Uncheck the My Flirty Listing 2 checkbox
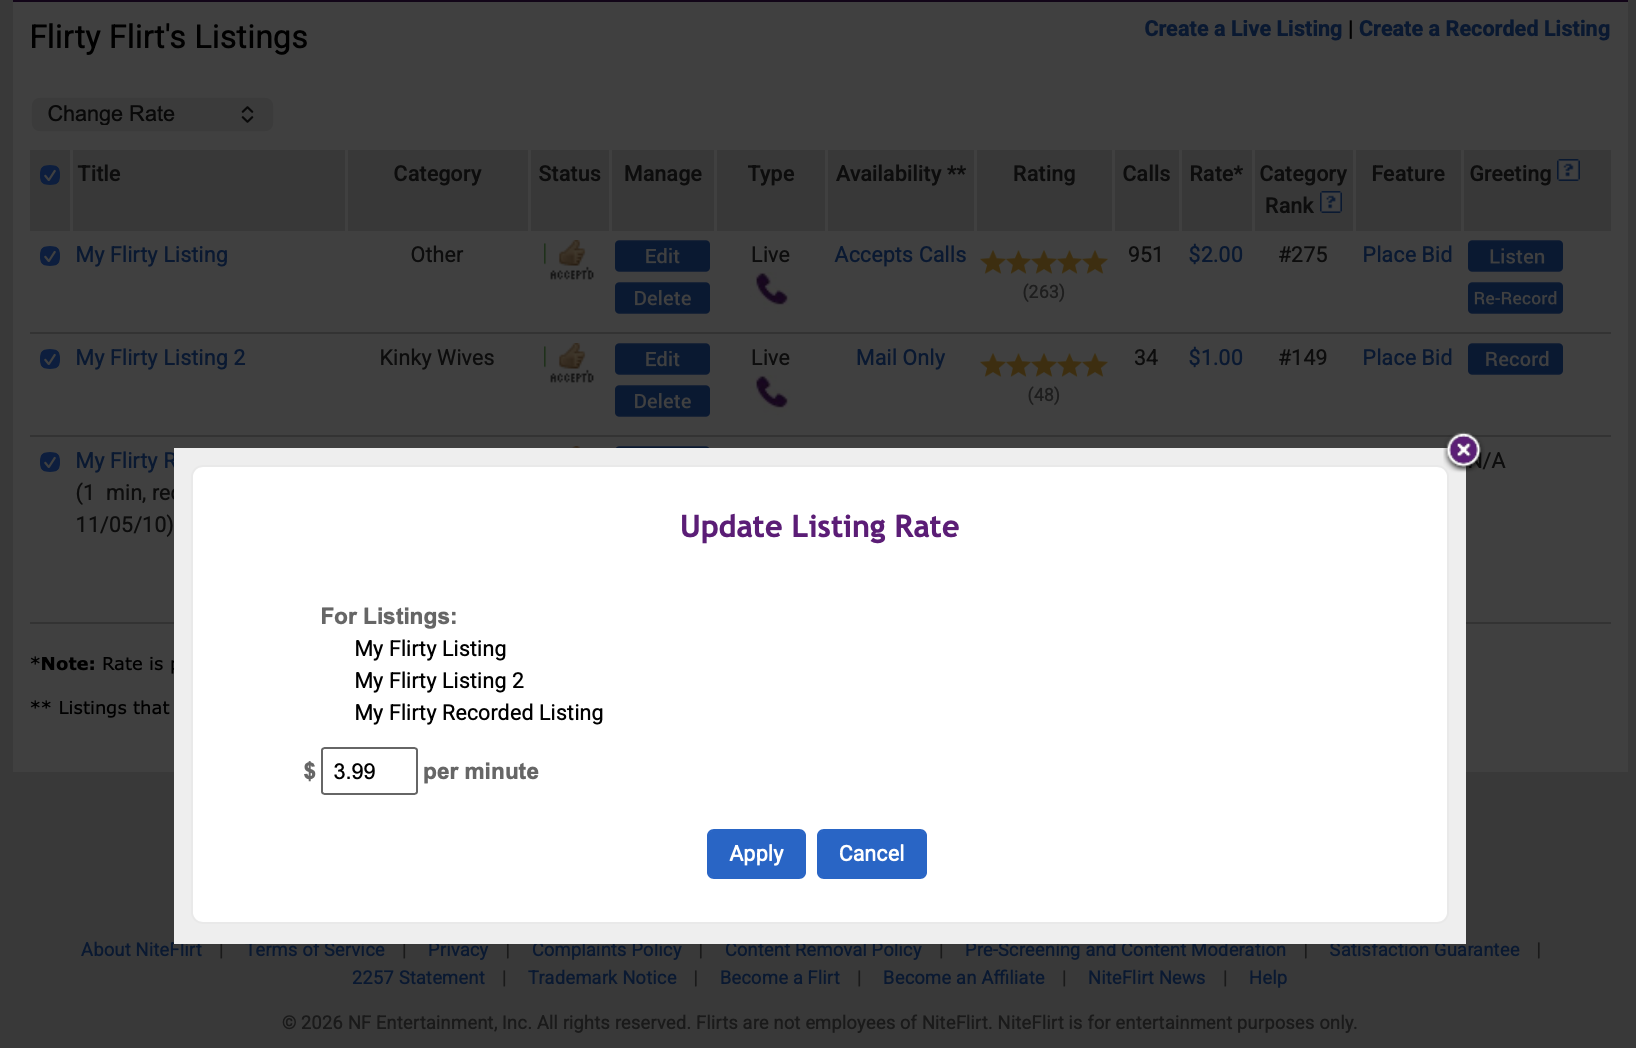 (x=50, y=359)
